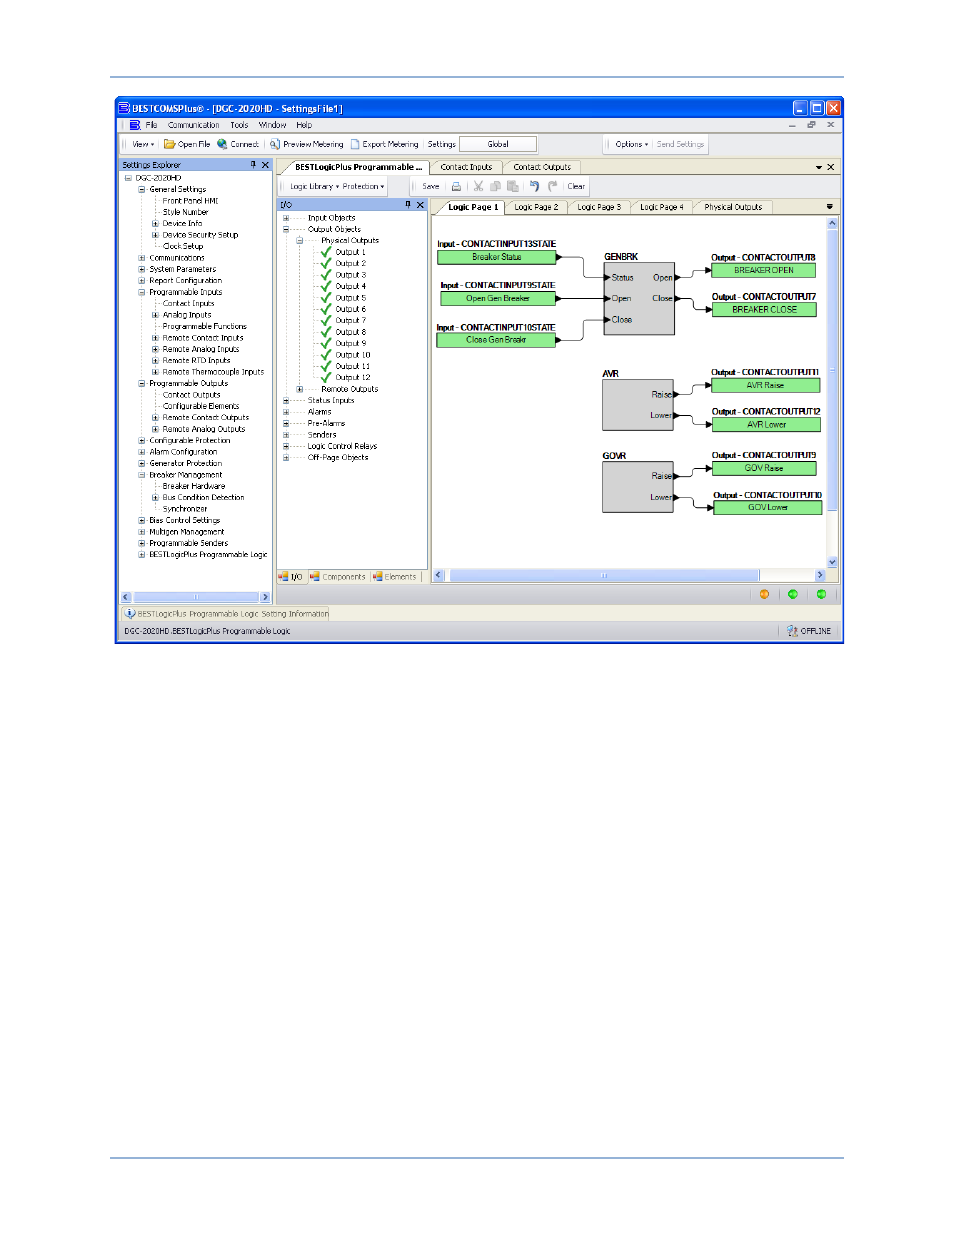
Task: Click the middle green status indicator icon
Action: [x=793, y=594]
